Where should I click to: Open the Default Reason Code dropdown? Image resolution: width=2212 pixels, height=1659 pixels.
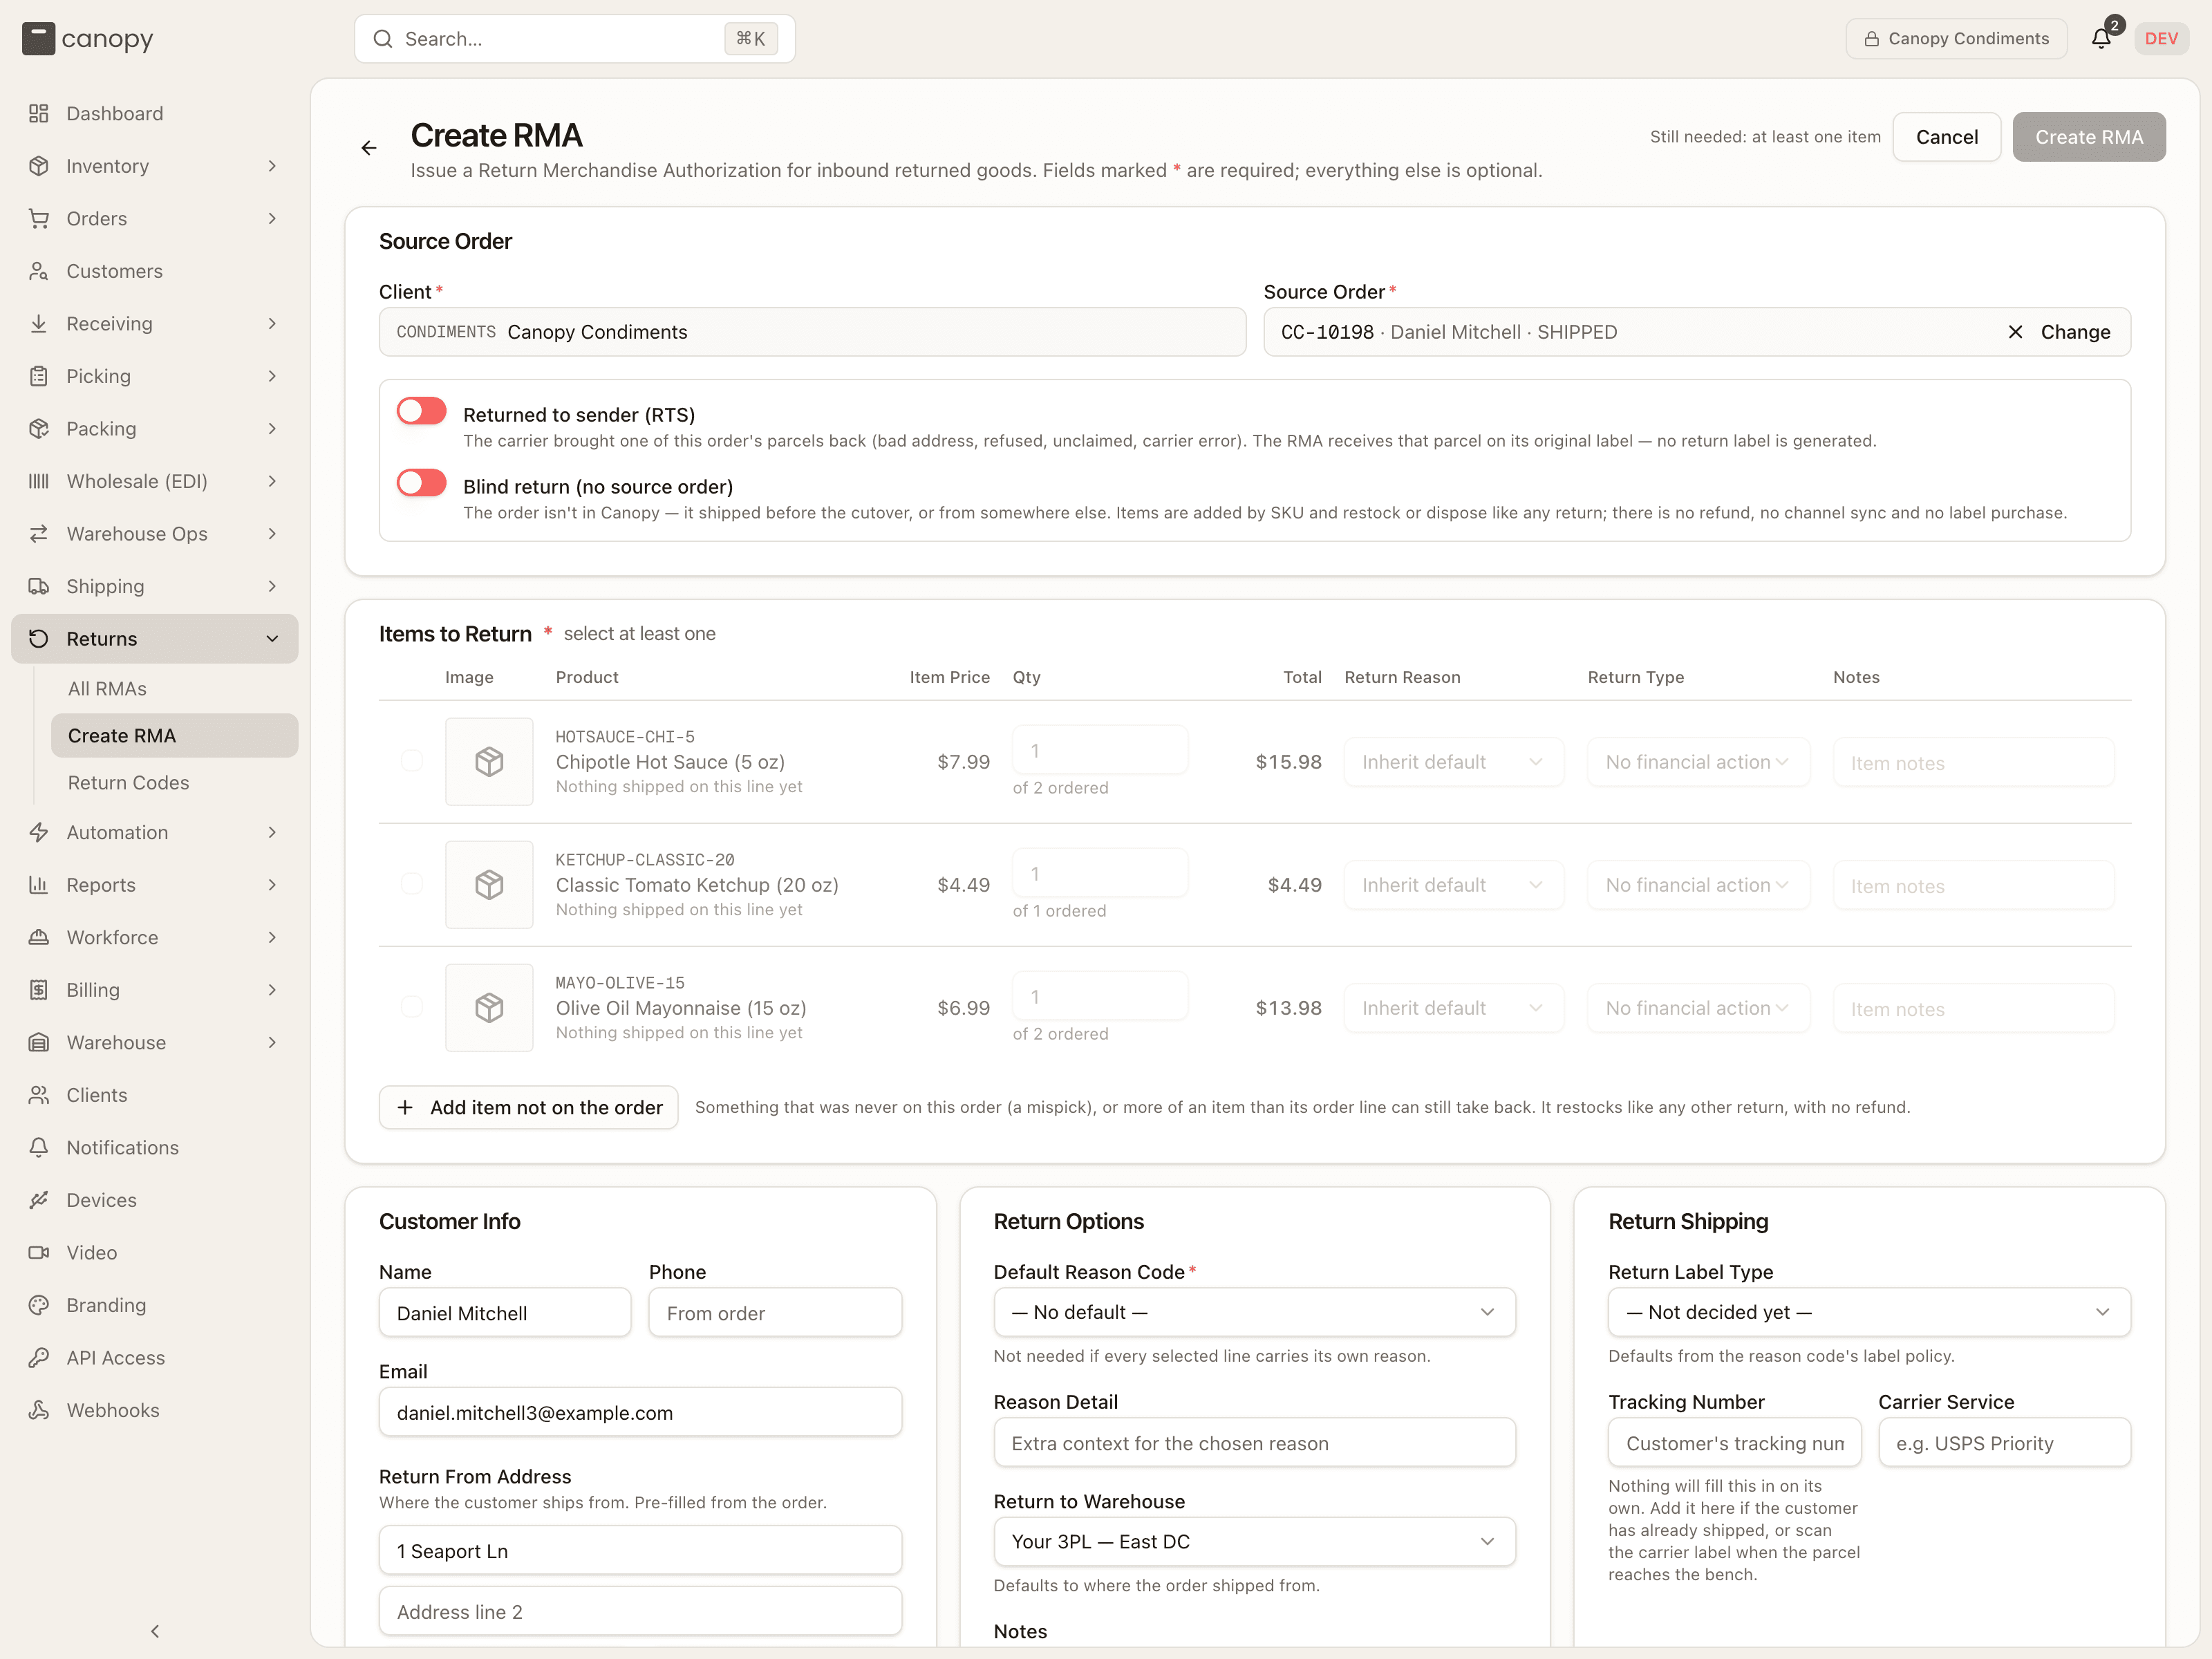[x=1254, y=1312]
